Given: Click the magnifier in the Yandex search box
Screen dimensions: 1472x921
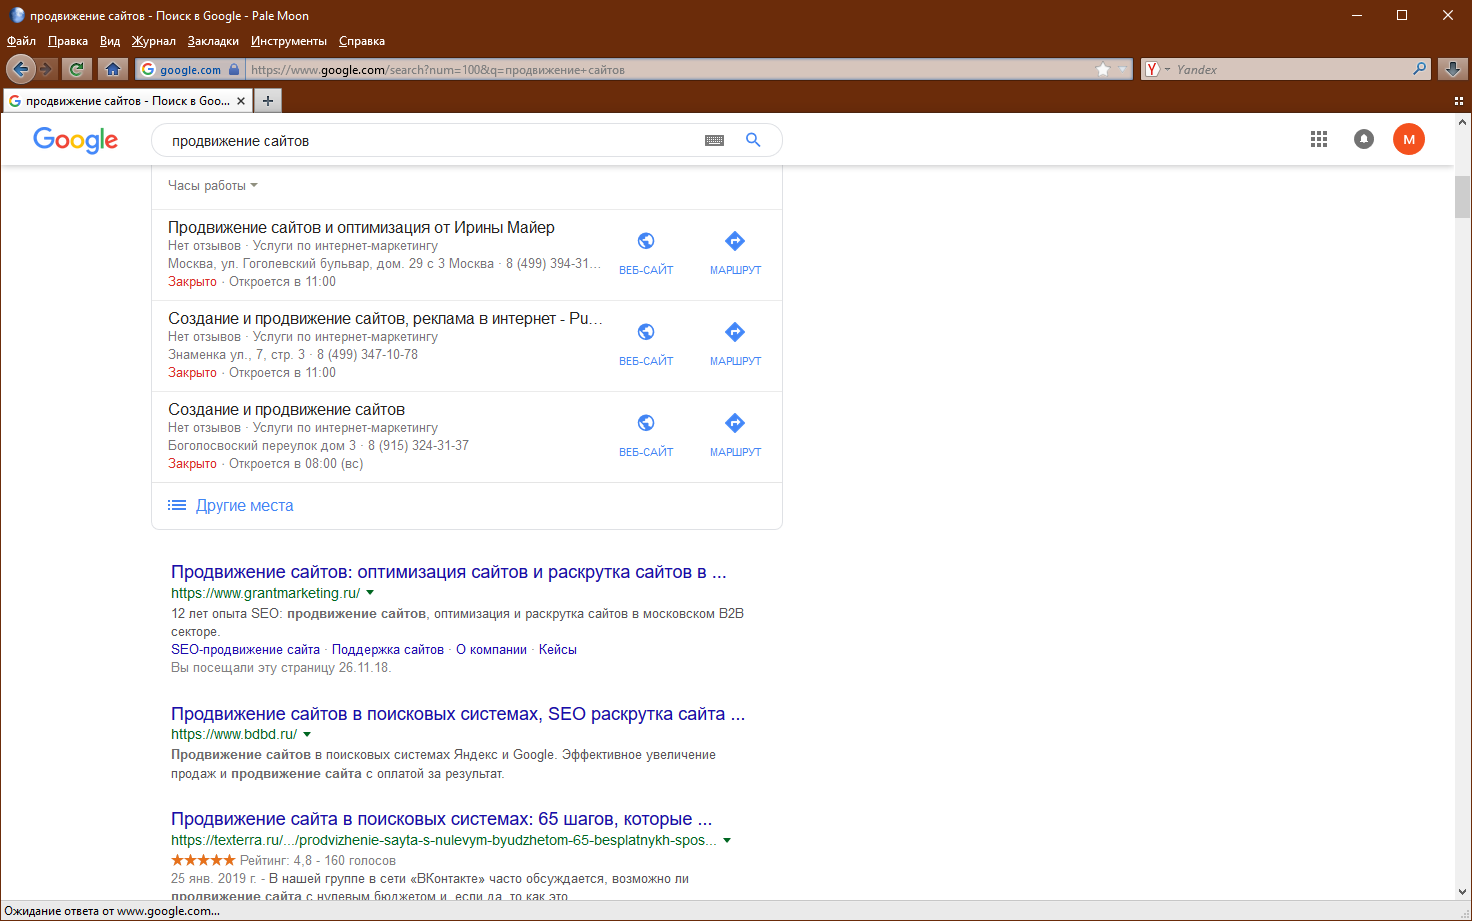Looking at the screenshot, I should point(1419,69).
